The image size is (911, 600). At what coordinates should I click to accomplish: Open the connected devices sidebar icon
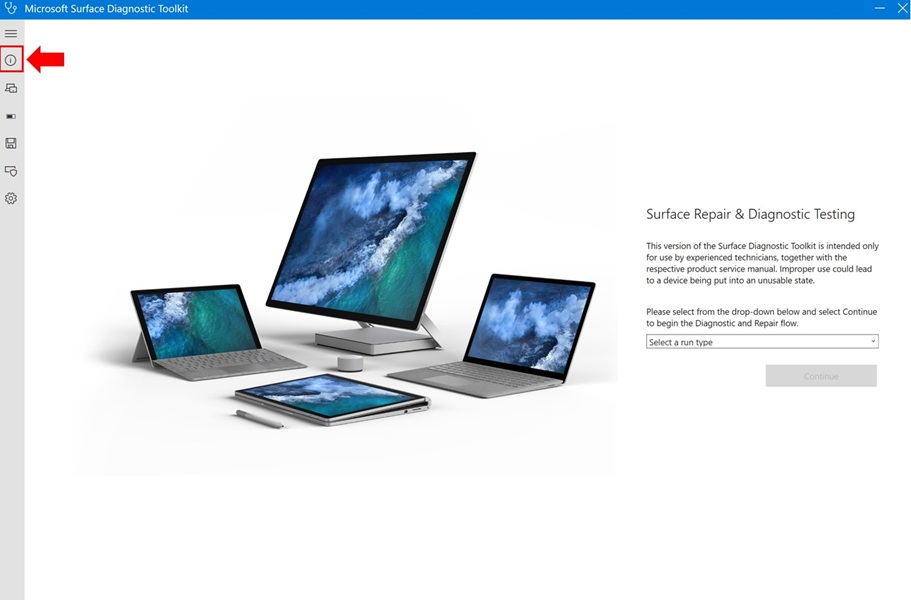[11, 87]
